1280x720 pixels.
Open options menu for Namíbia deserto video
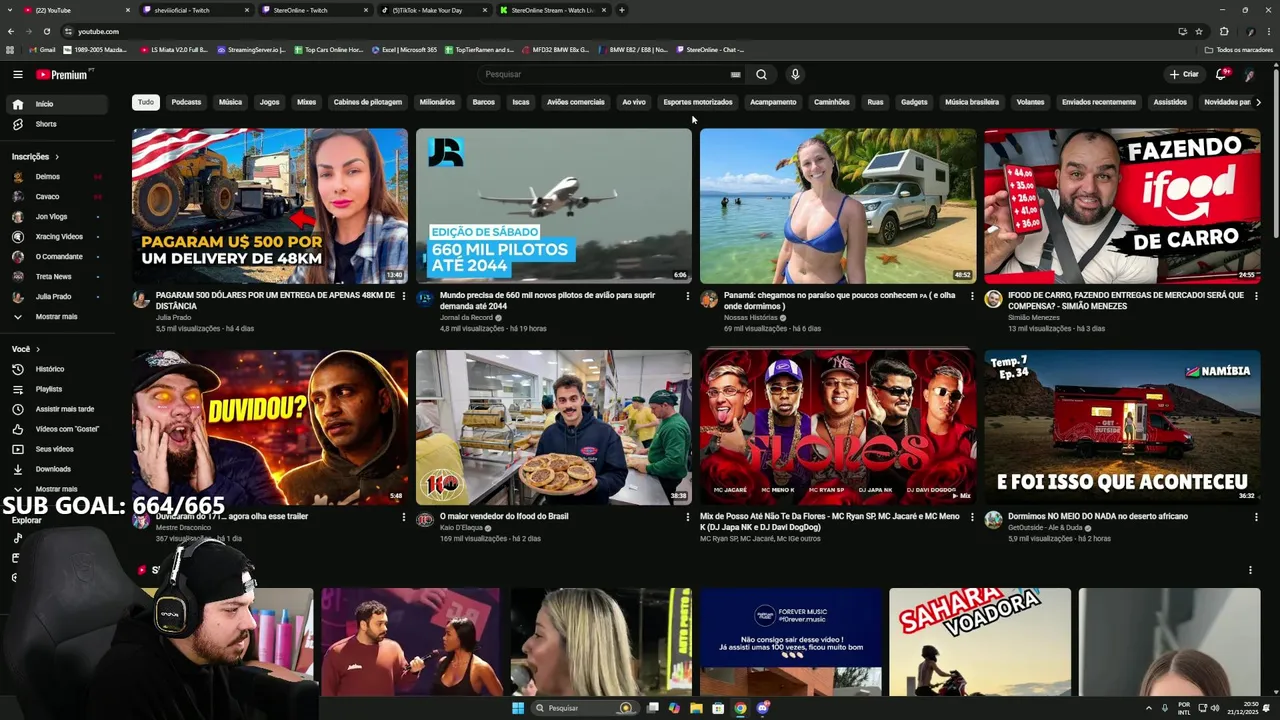pyautogui.click(x=1256, y=517)
